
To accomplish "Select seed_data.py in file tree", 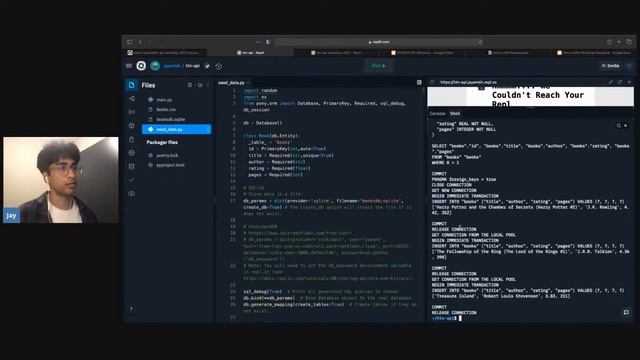I will click(x=176, y=129).
